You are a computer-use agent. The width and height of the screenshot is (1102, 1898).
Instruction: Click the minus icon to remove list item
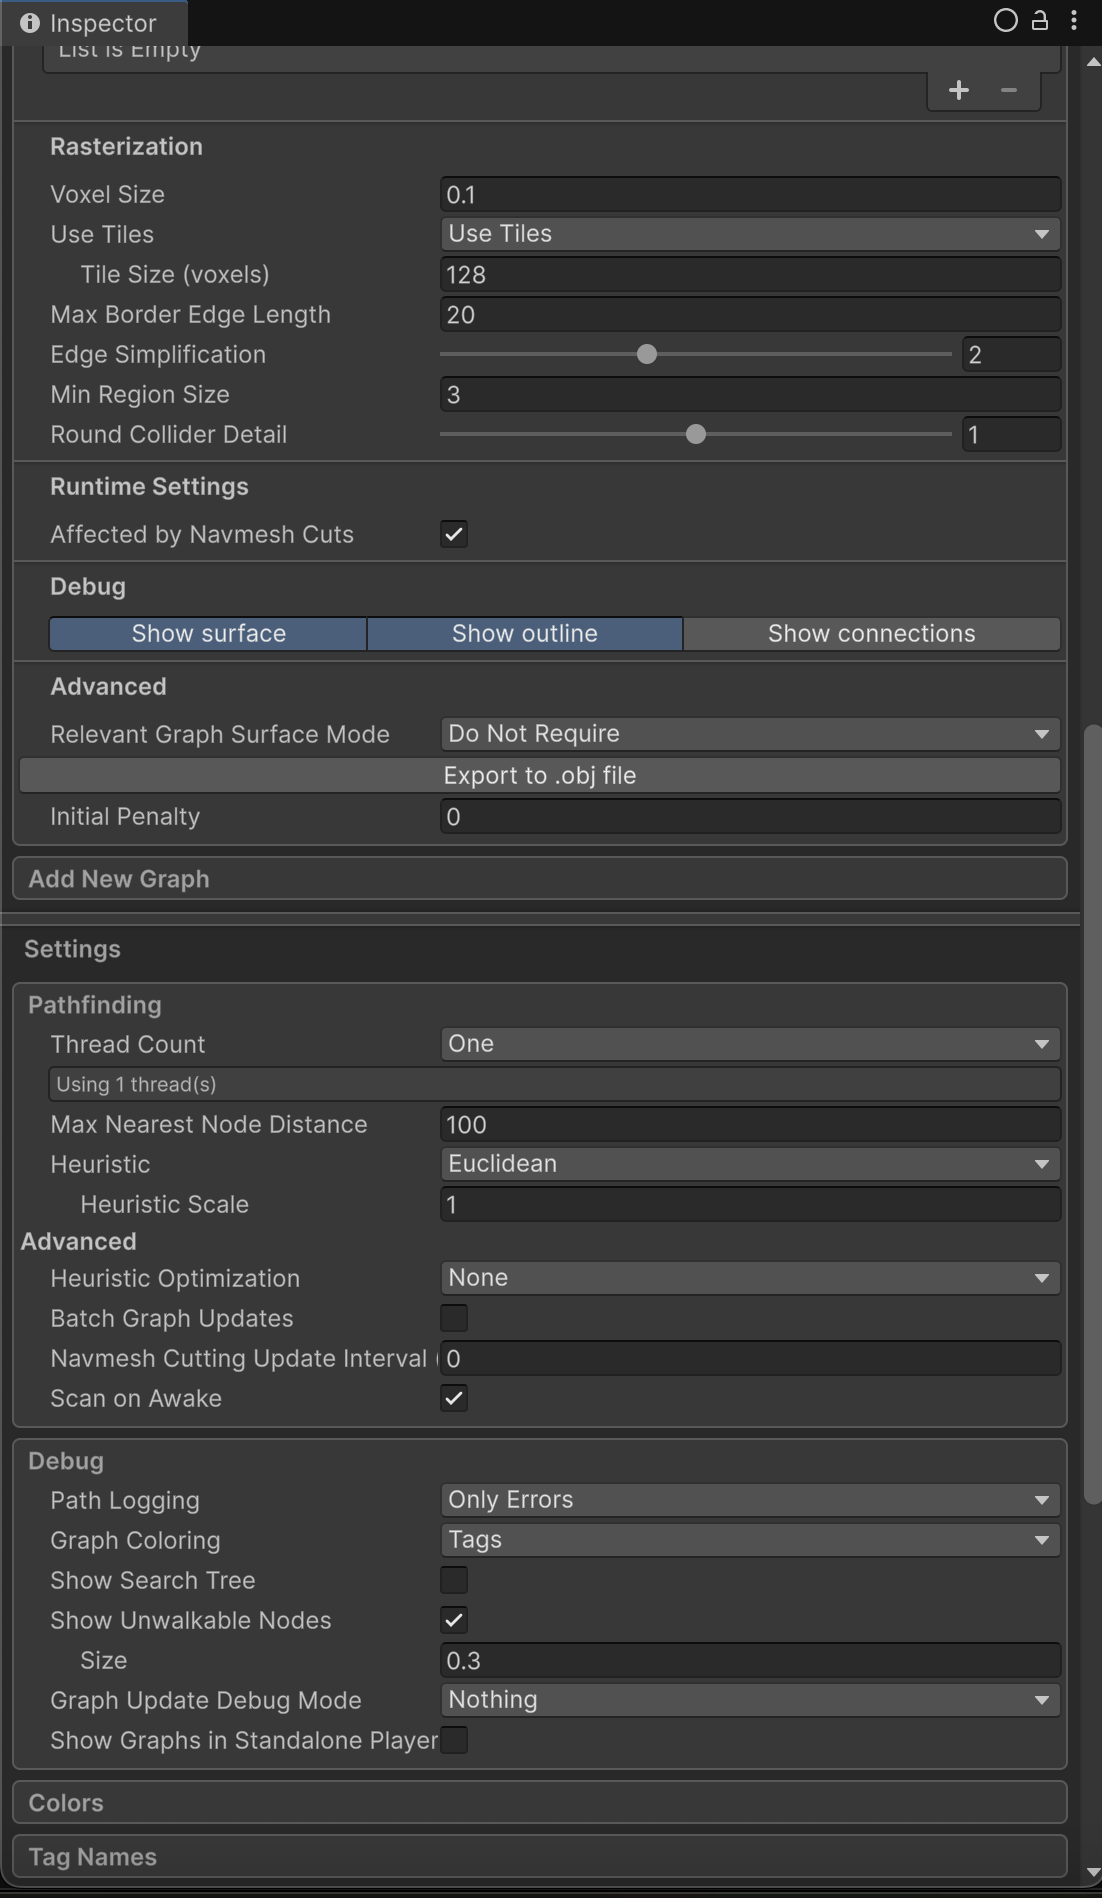tap(1009, 91)
